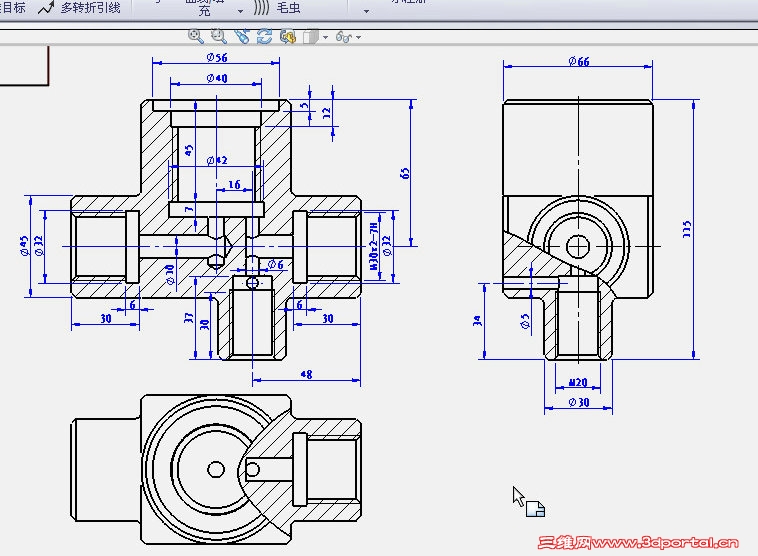Click the Display Style cube icon
Image resolution: width=758 pixels, height=556 pixels.
(310, 37)
